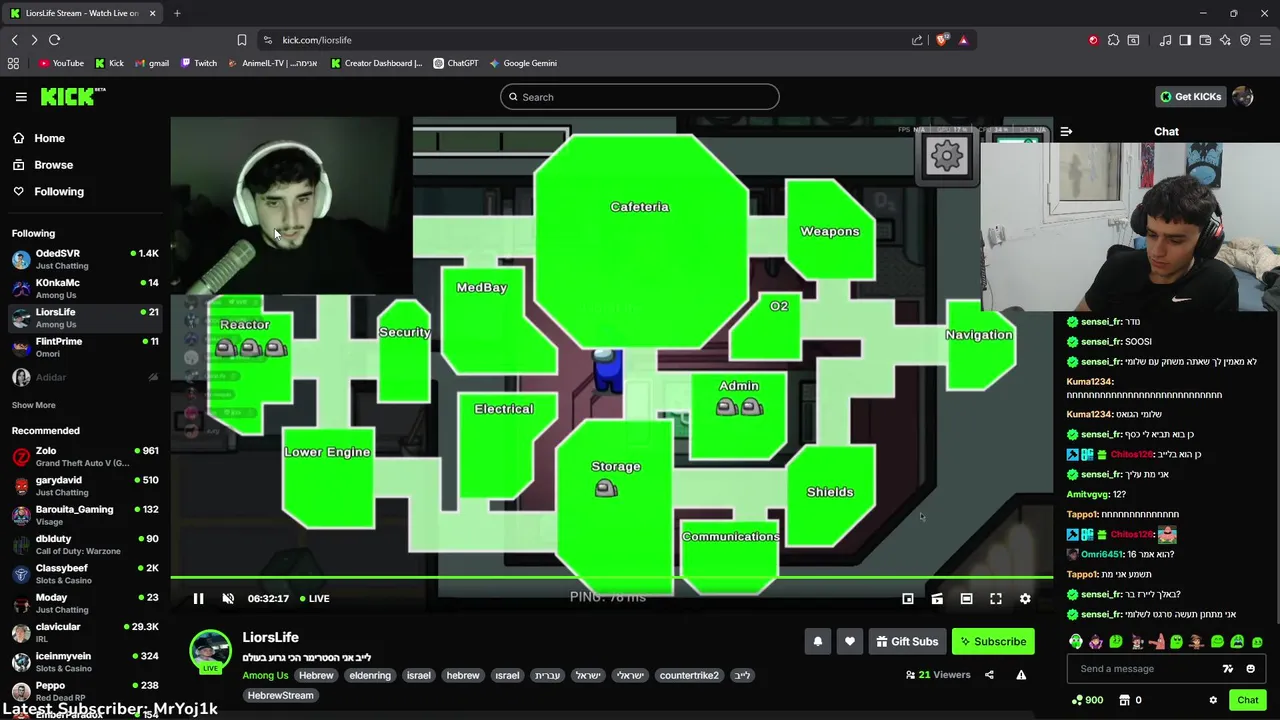Image resolution: width=1280 pixels, height=720 pixels.
Task: Open video player settings gear
Action: (x=1025, y=598)
